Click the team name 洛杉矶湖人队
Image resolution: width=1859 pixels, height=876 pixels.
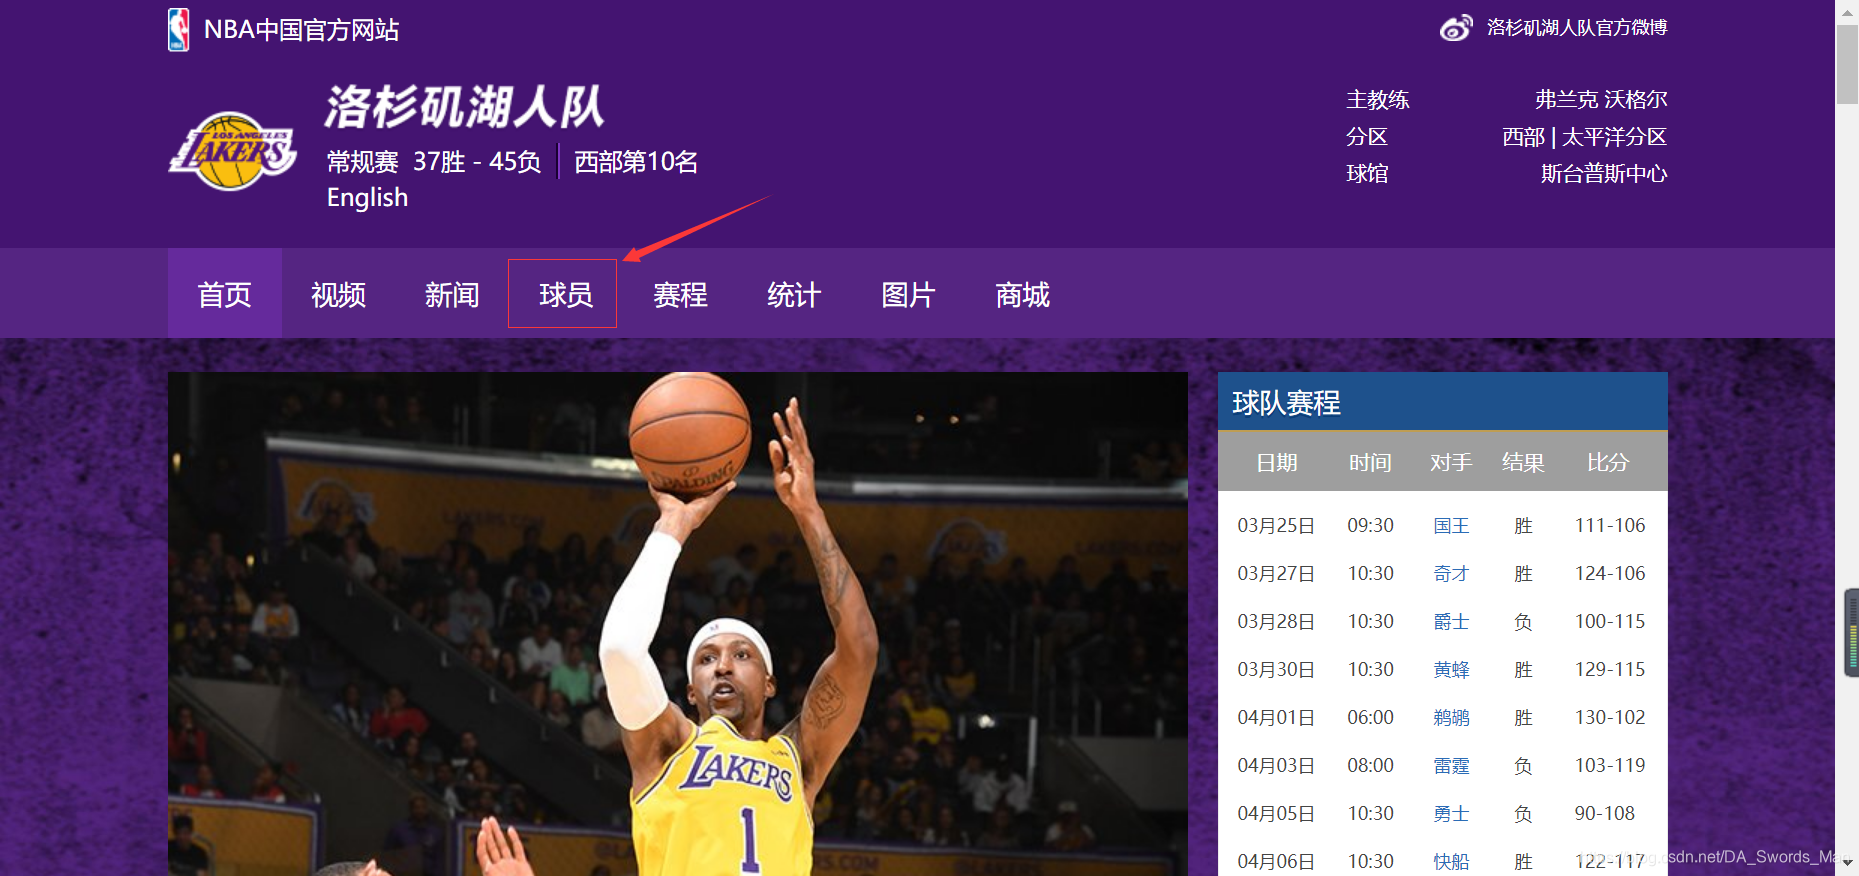click(x=464, y=107)
